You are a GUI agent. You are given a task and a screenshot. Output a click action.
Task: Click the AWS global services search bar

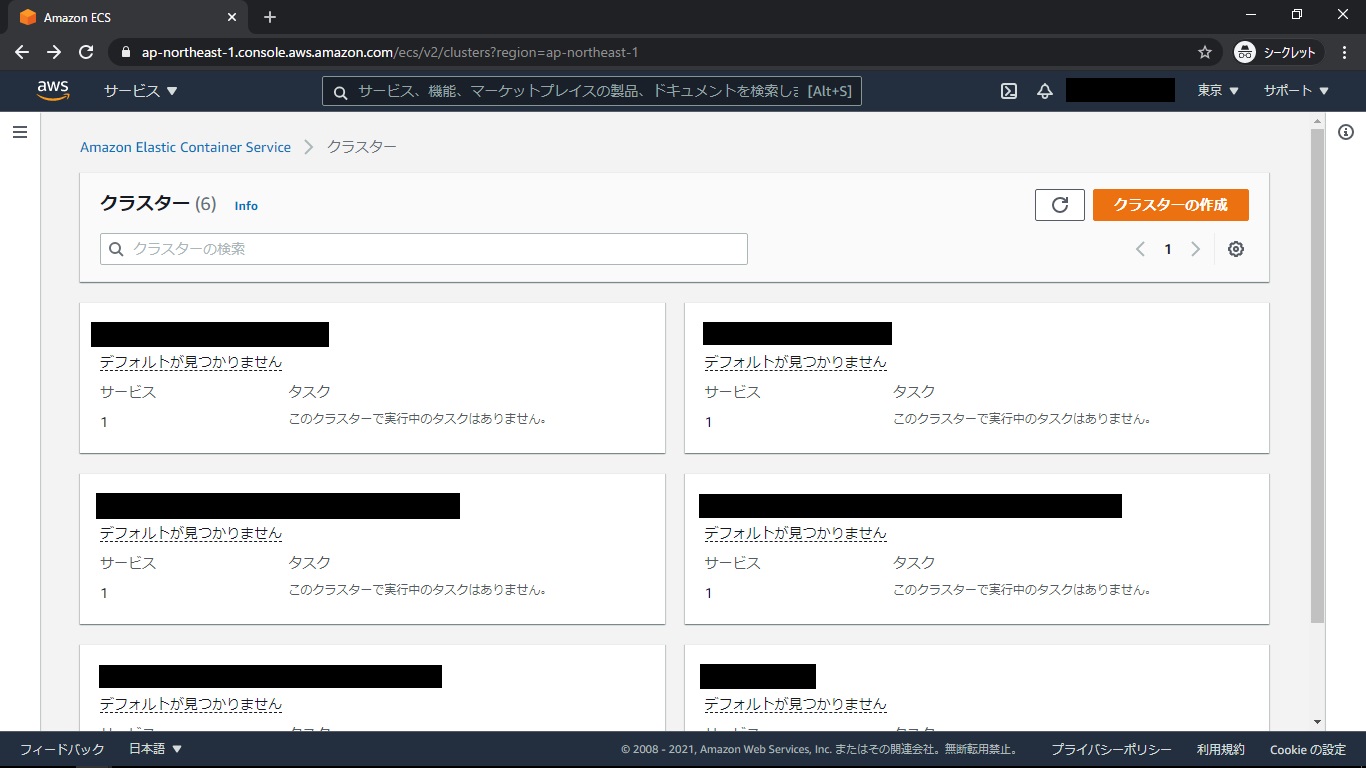590,91
